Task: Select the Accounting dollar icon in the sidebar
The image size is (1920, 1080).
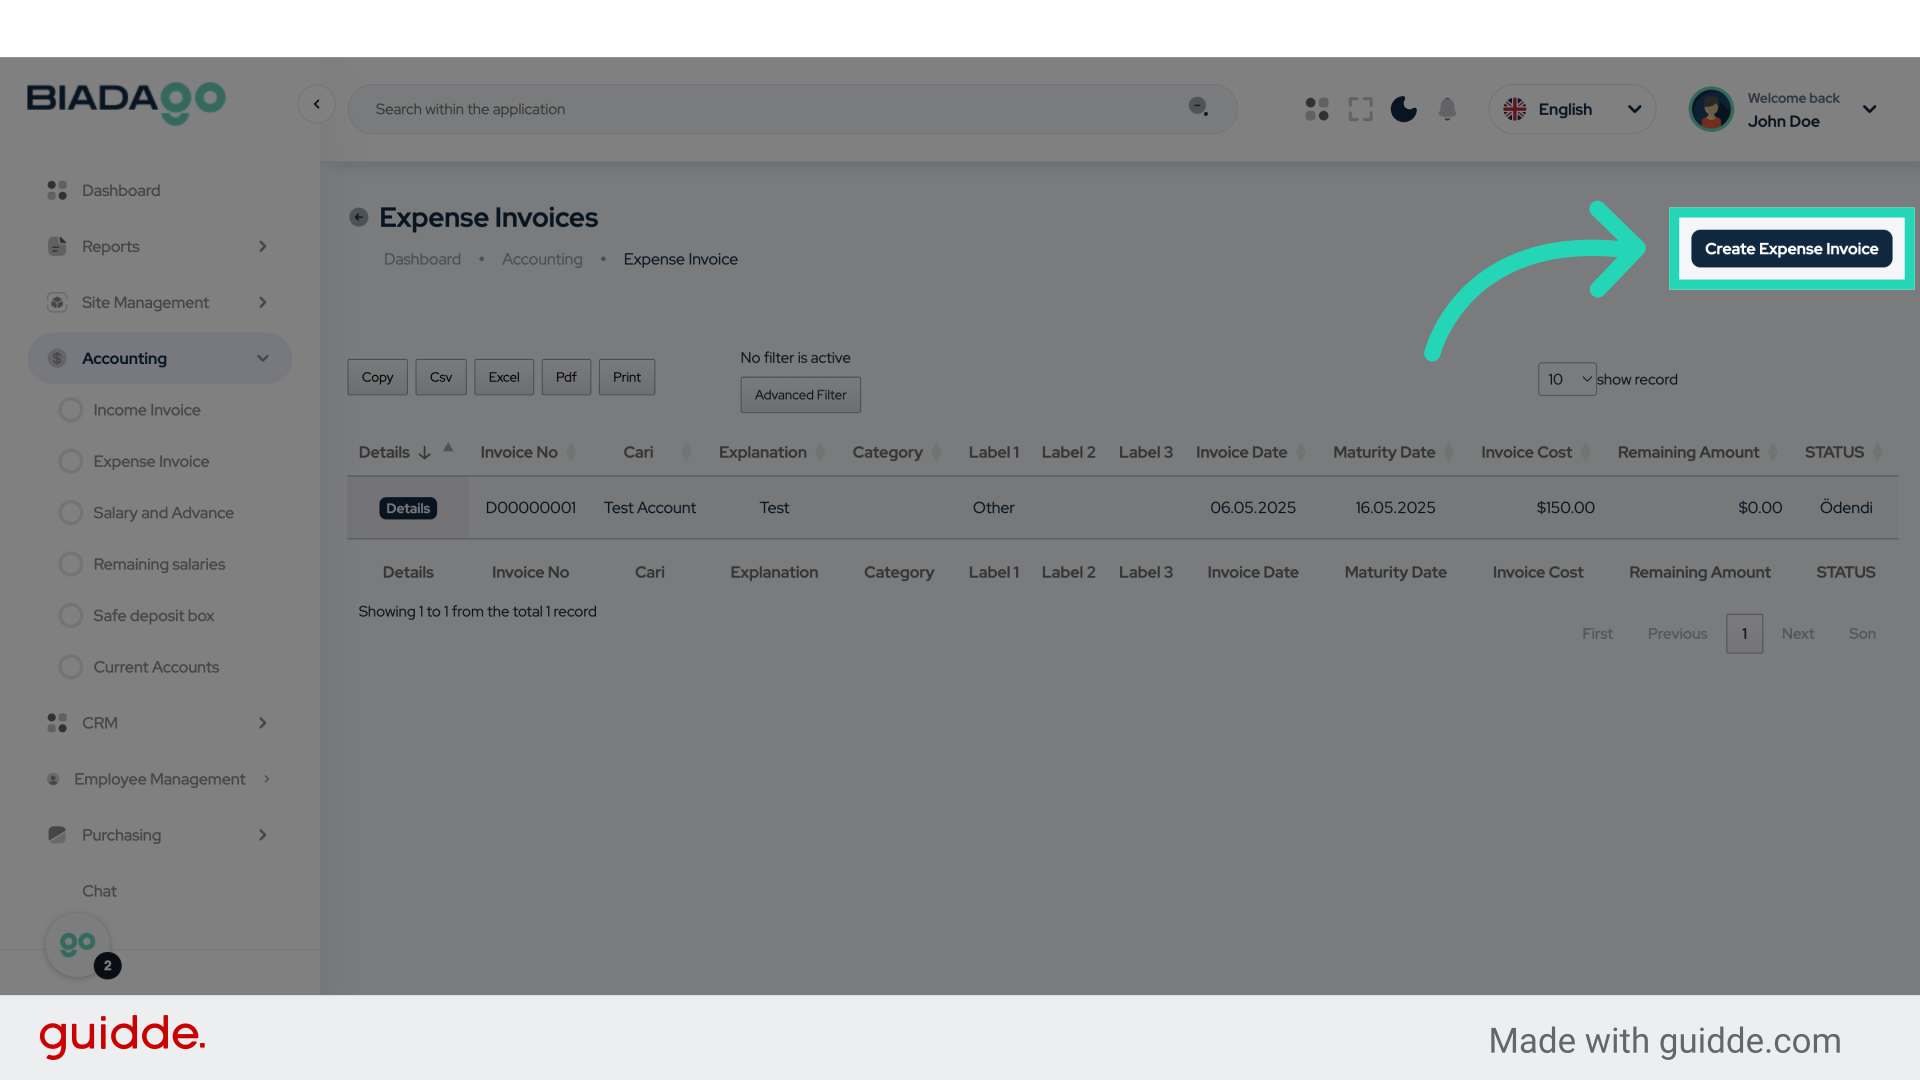Action: pos(57,358)
